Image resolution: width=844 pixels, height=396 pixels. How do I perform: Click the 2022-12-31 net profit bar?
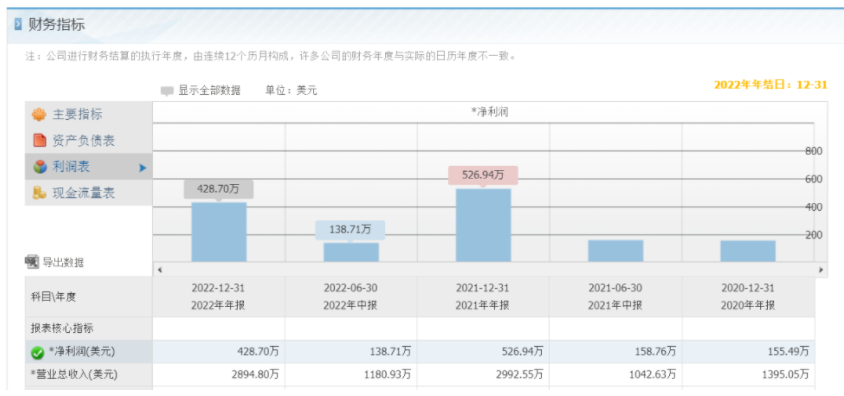coord(219,232)
